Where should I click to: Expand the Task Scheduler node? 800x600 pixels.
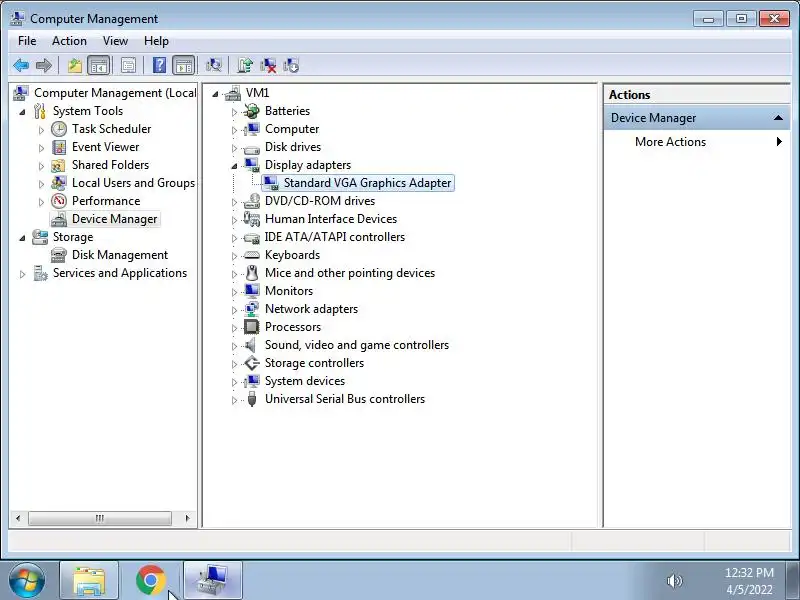pyautogui.click(x=41, y=130)
